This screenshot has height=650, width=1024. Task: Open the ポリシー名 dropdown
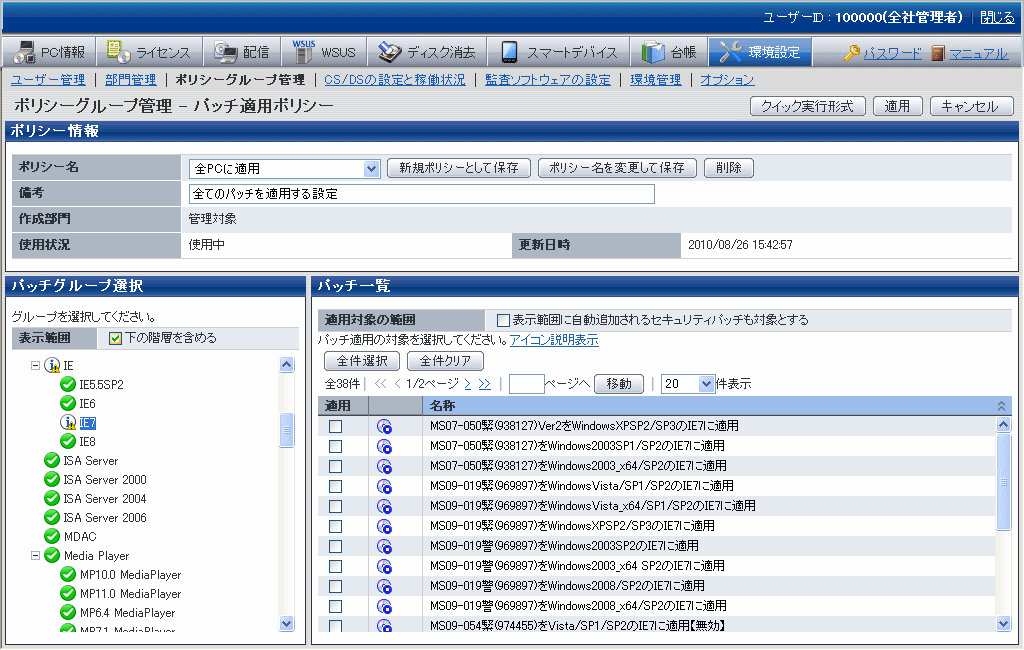point(371,169)
